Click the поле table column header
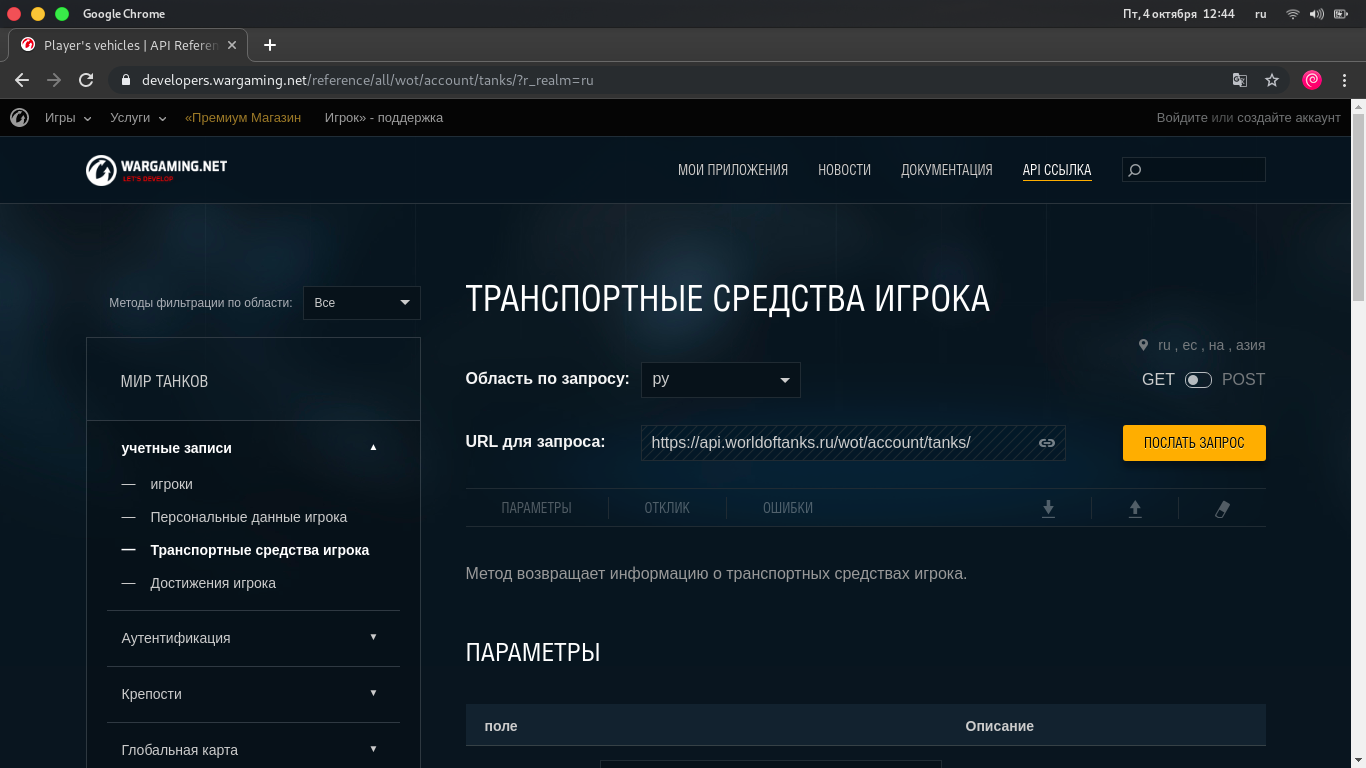The height and width of the screenshot is (768, 1366). tap(501, 726)
